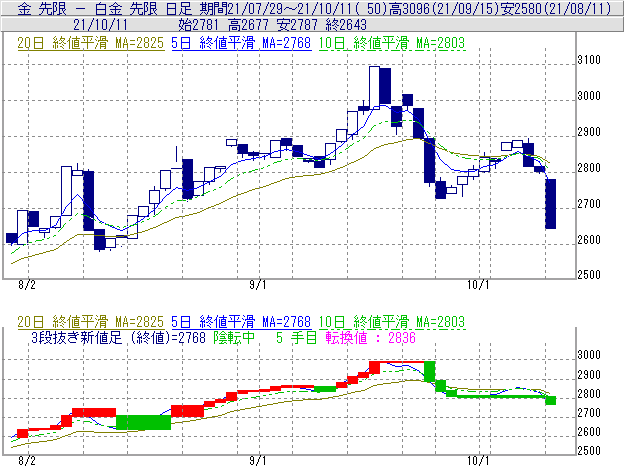Click the date 21/10/11 in the header row
The image size is (624, 475).
(x=100, y=25)
